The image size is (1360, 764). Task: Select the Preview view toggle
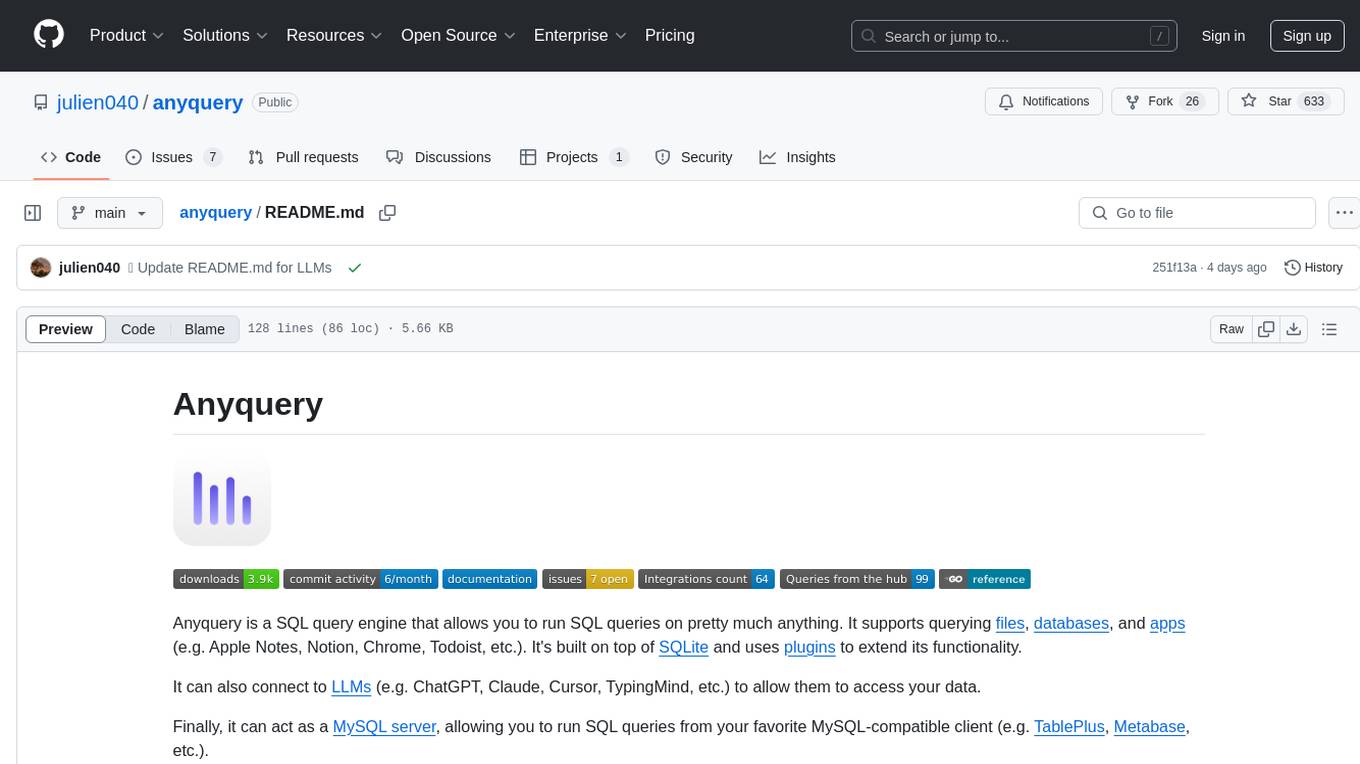tap(66, 329)
